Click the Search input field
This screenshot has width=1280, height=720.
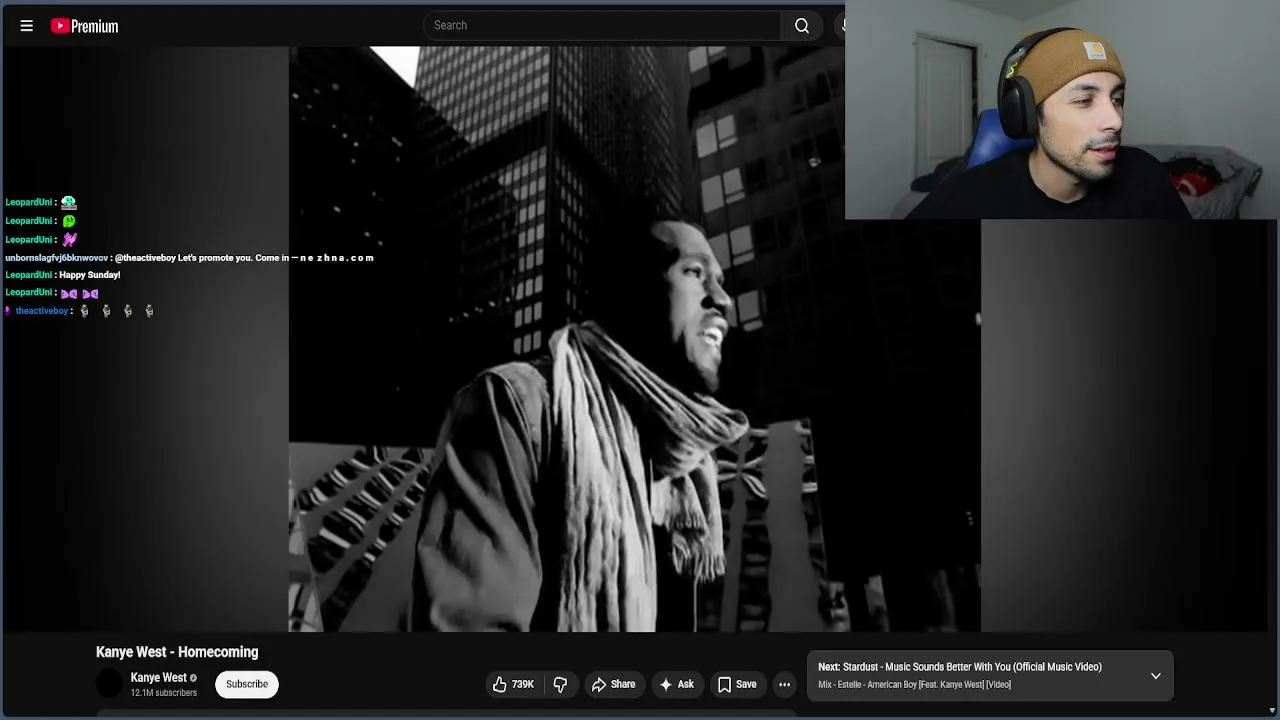click(602, 25)
